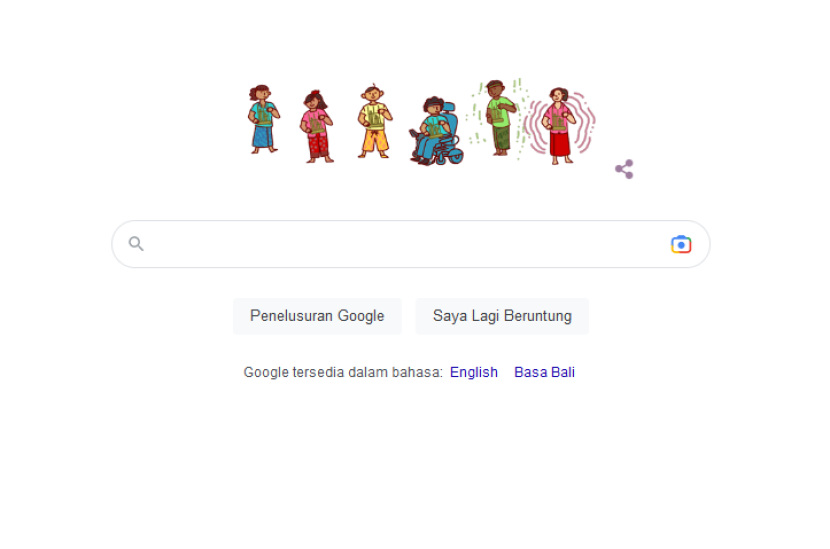Click doodle man in green shirt
Screen dimensions: 830x549
coord(500,118)
